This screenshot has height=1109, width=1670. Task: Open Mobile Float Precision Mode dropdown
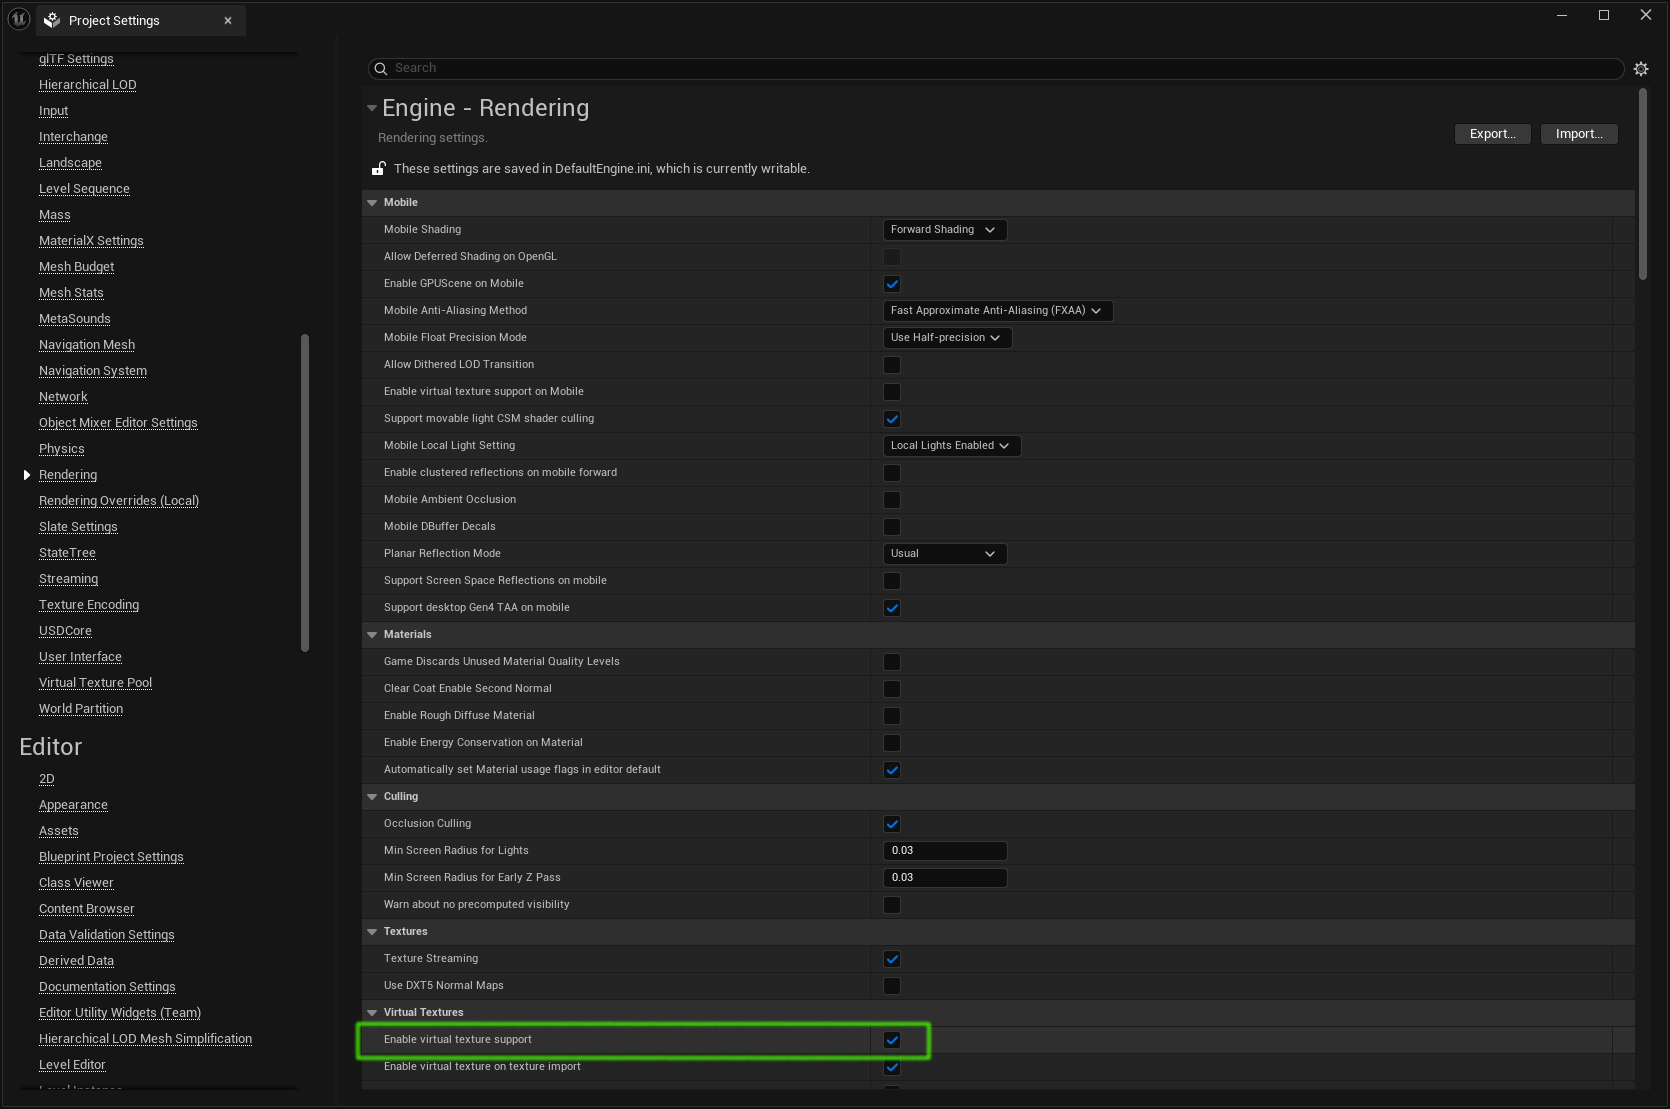tap(947, 338)
